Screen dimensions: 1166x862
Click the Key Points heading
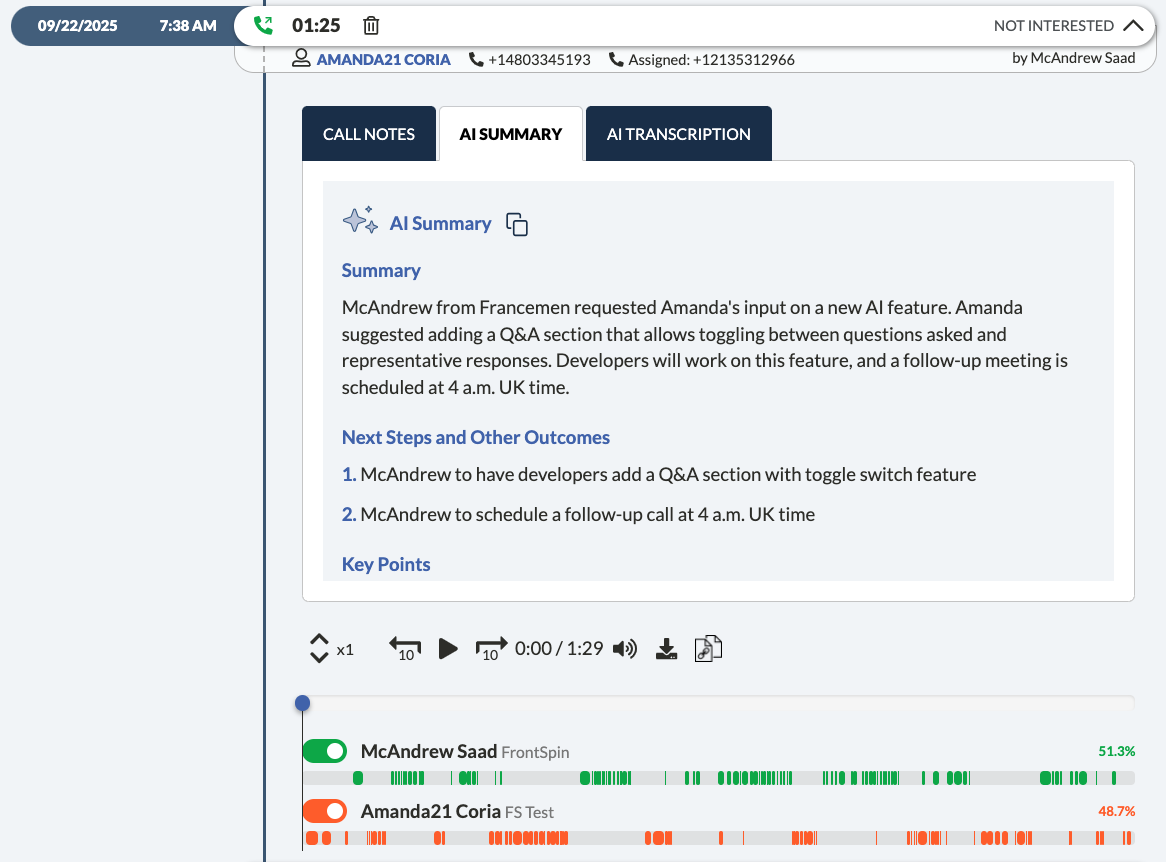386,564
